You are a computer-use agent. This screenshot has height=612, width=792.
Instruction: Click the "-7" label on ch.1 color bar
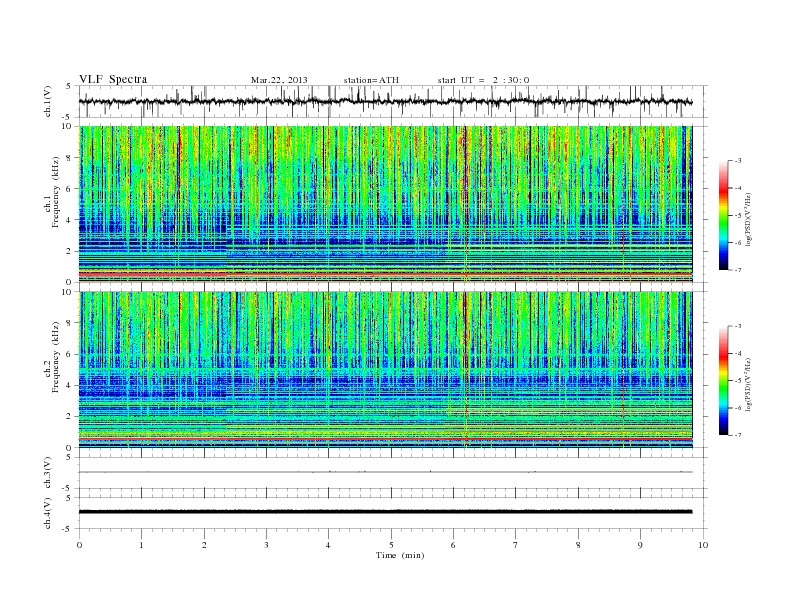[x=738, y=270]
